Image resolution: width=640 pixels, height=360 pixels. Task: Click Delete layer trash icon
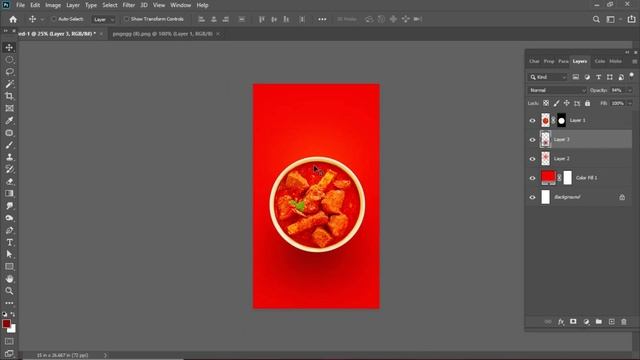tap(624, 322)
